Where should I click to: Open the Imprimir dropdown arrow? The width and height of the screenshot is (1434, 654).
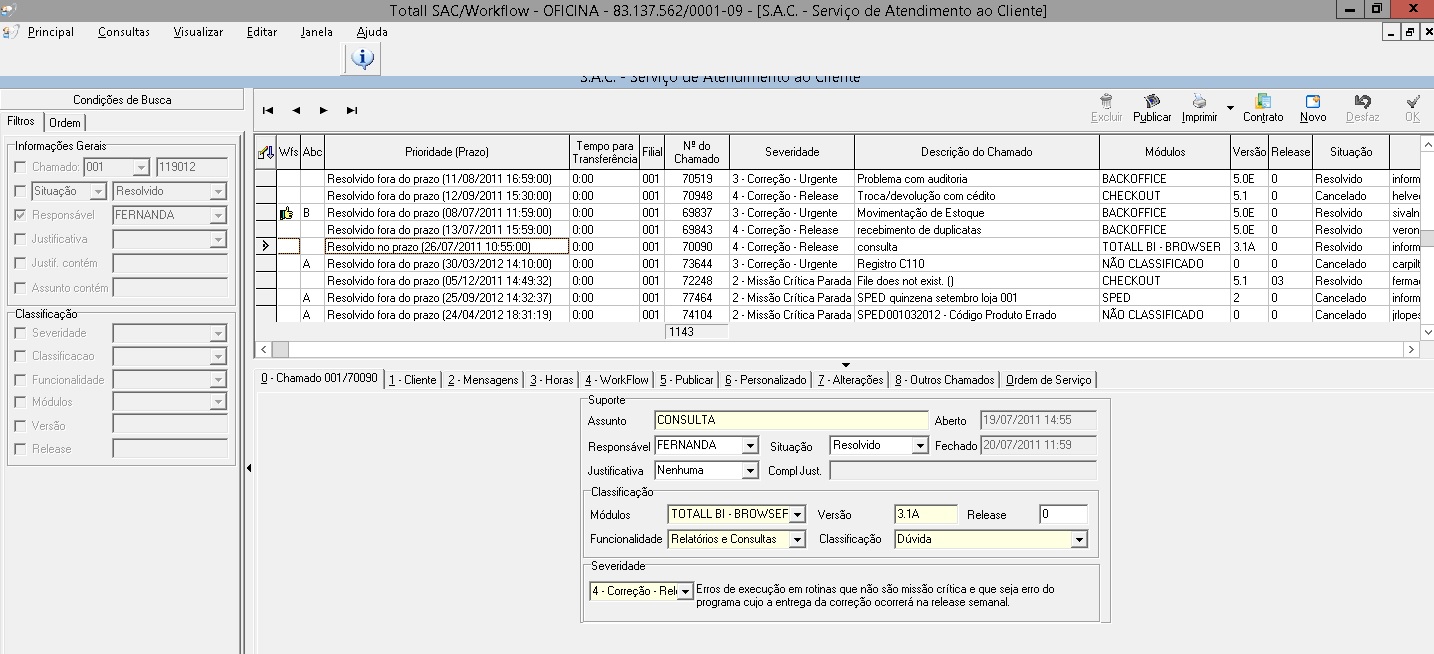coord(1230,107)
